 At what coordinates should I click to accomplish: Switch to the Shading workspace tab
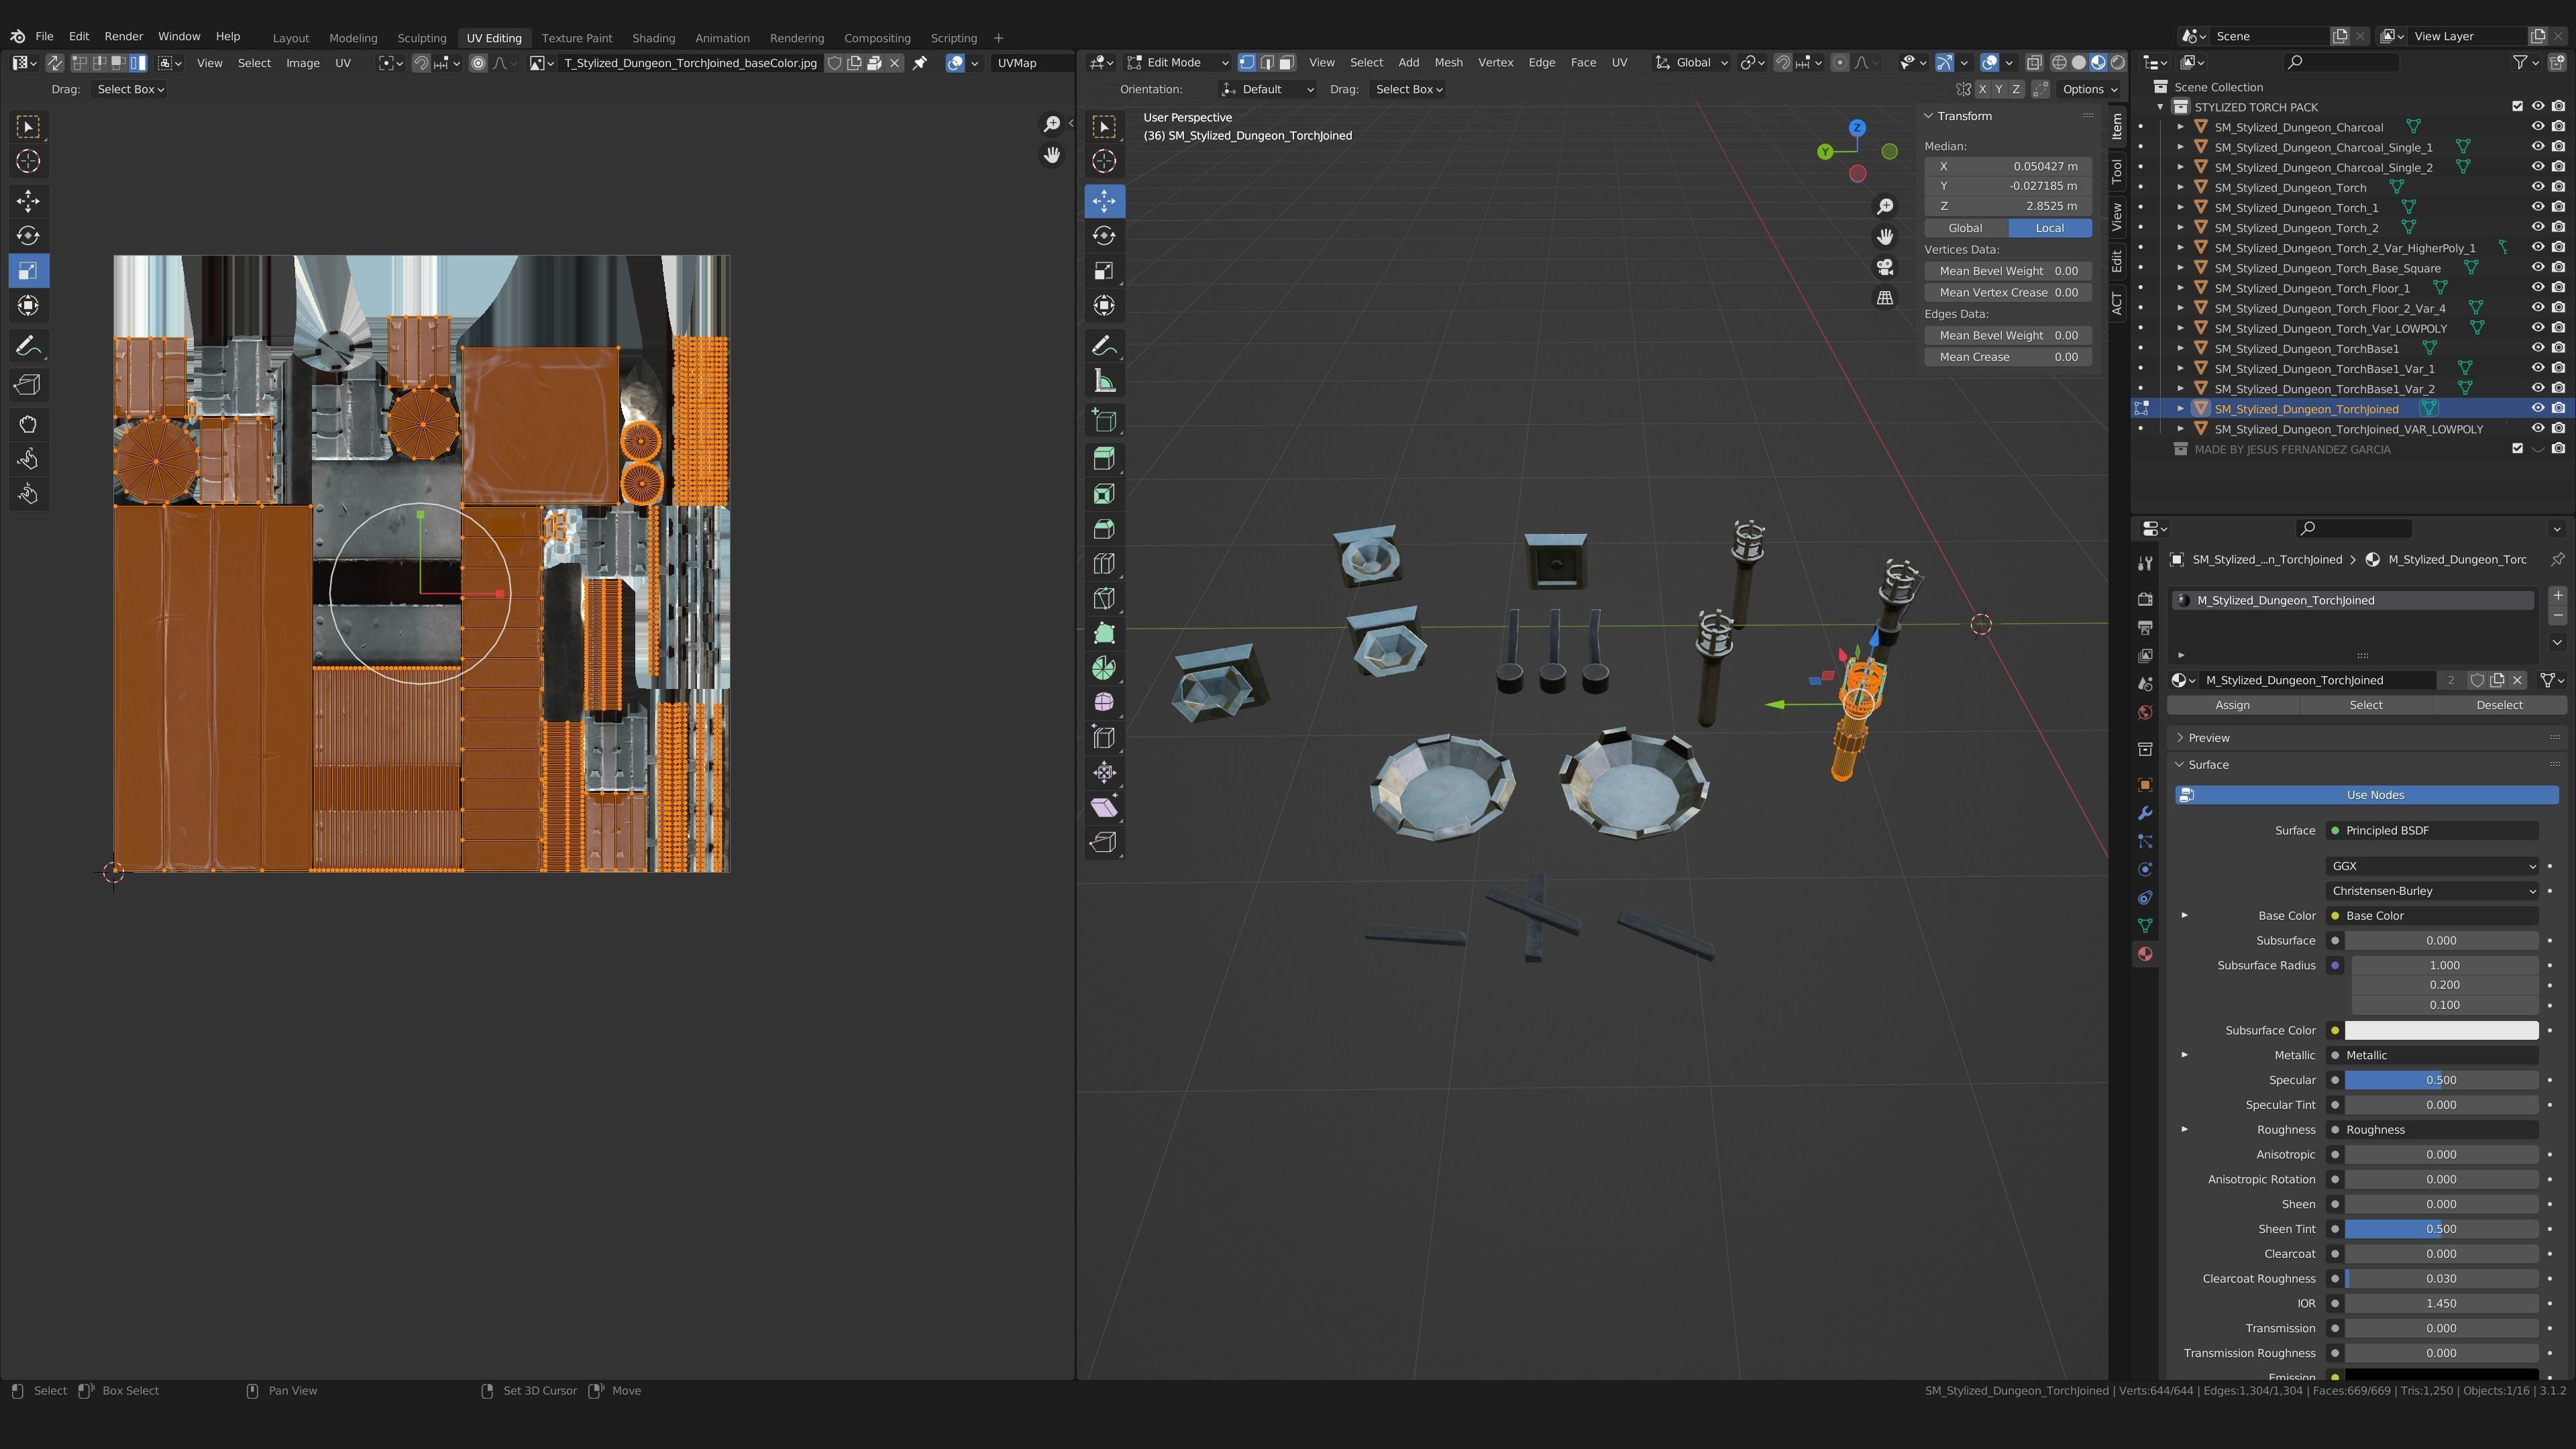click(653, 38)
